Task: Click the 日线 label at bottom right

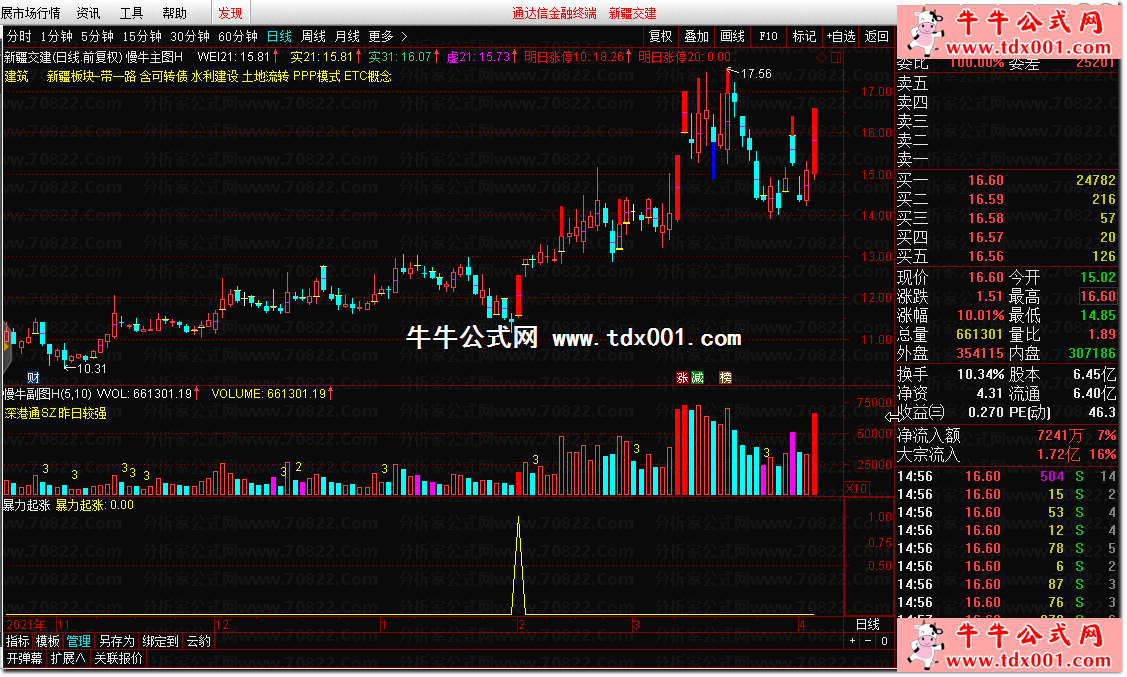Action: (868, 624)
